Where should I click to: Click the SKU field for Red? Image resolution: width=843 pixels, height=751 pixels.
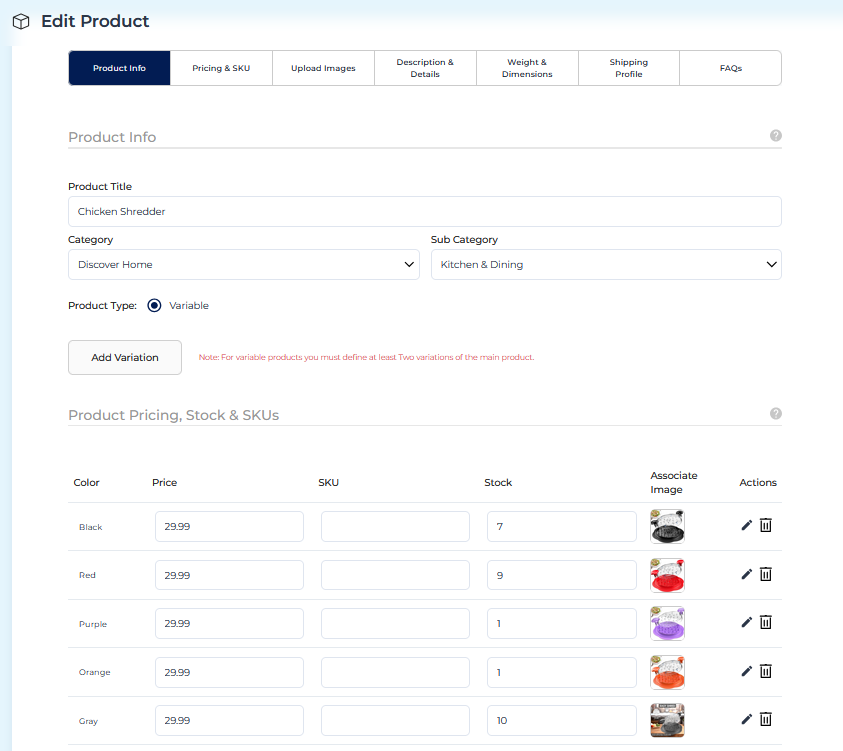tap(395, 575)
